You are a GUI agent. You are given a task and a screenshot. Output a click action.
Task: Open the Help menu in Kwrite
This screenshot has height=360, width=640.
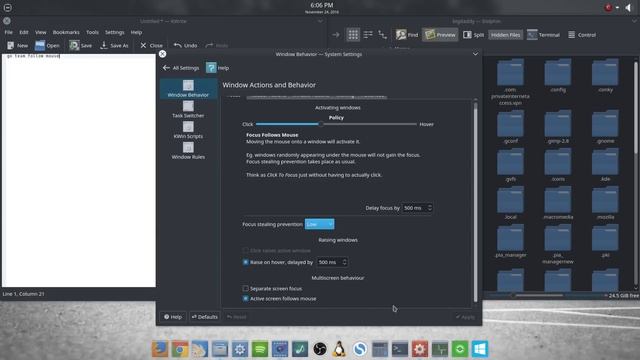pyautogui.click(x=136, y=32)
